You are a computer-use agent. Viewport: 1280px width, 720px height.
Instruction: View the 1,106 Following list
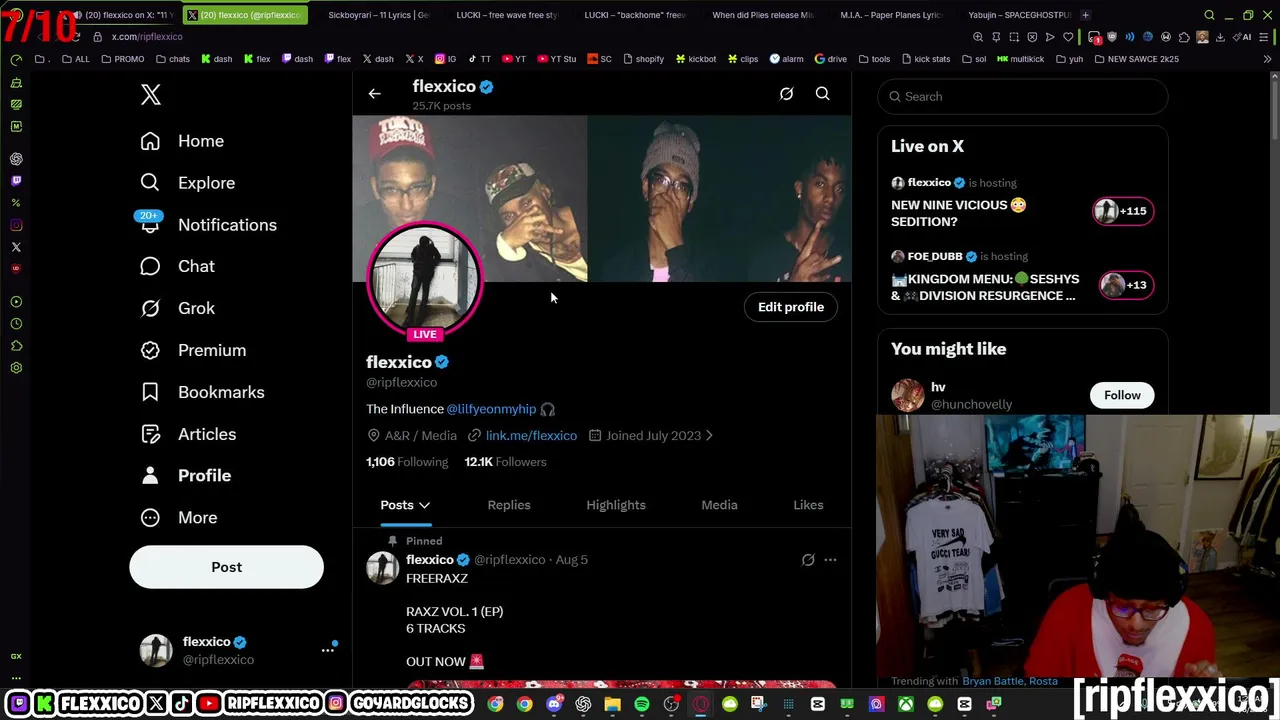point(407,462)
